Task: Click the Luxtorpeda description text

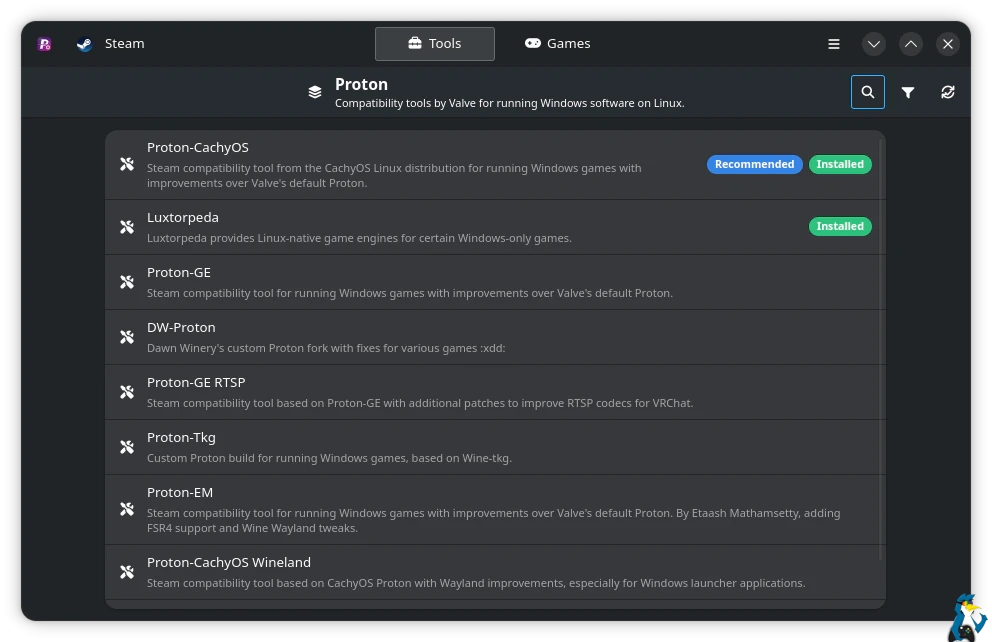Action: coord(359,238)
